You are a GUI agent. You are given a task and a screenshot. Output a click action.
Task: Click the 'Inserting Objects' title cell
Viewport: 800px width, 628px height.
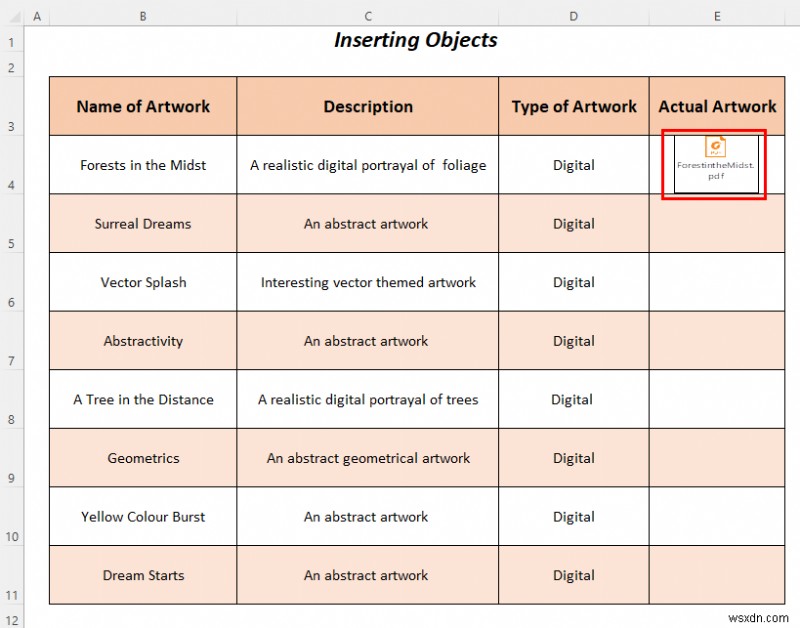coord(416,40)
